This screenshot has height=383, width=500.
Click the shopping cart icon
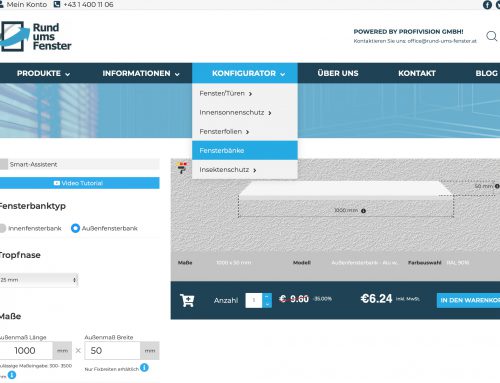pos(187,300)
